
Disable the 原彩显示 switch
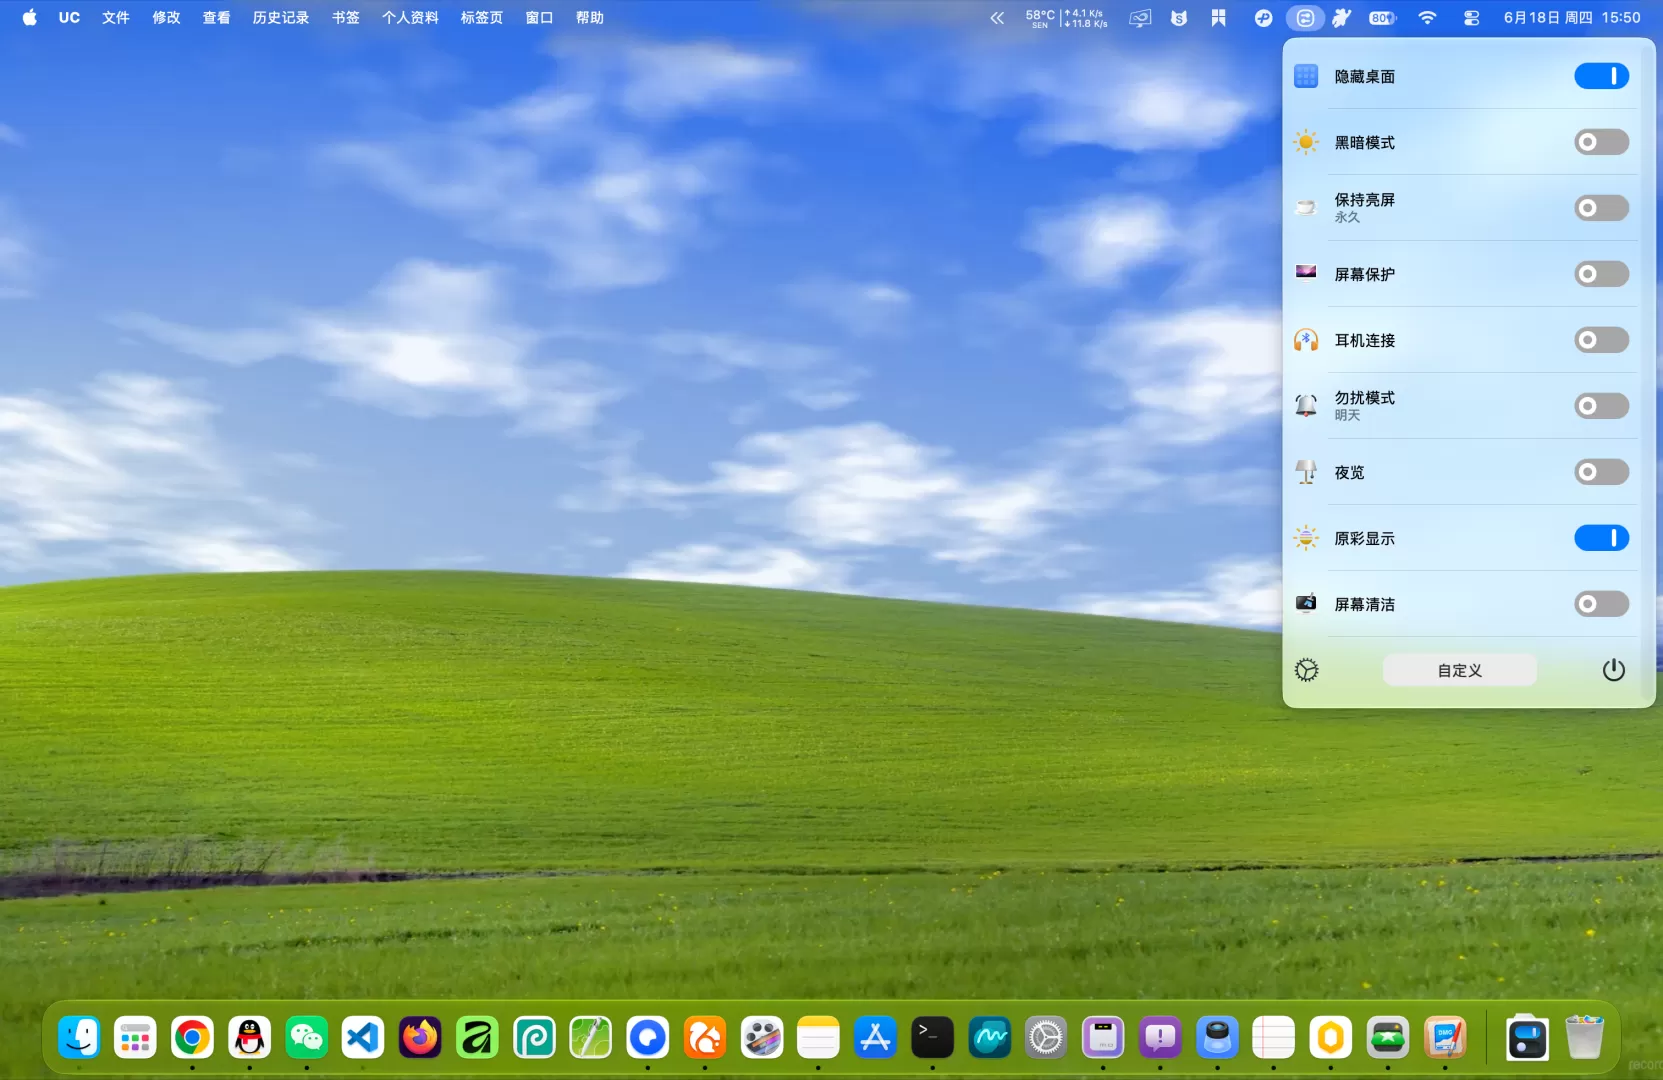[x=1601, y=538]
